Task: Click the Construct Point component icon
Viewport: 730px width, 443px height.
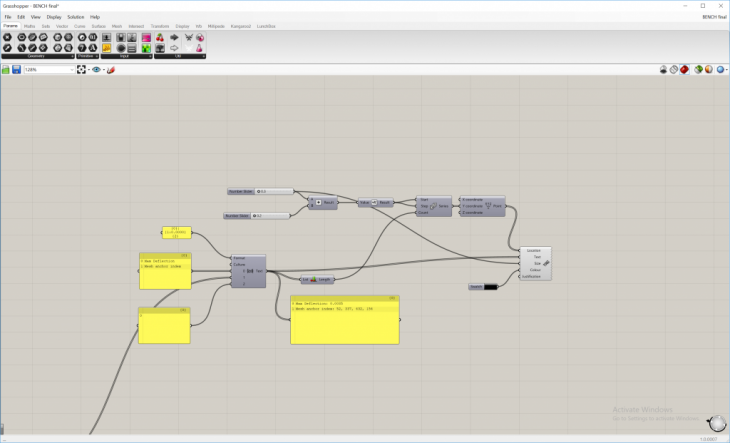Action: tap(486, 205)
